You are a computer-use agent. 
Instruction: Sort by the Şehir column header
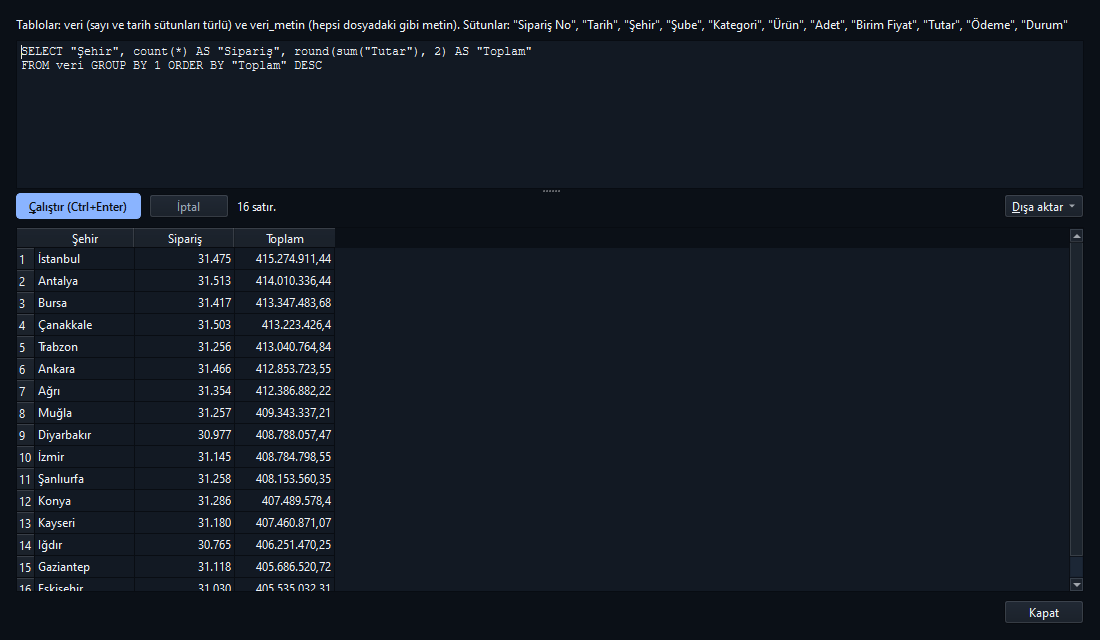pos(84,239)
